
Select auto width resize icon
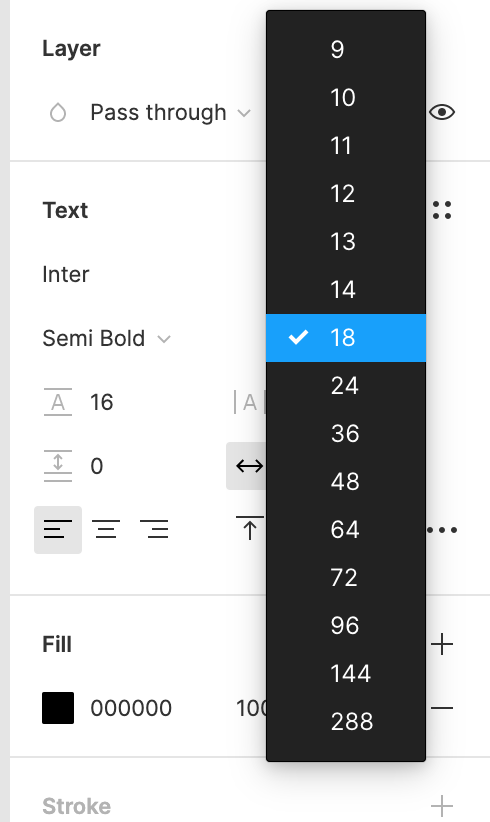pyautogui.click(x=246, y=466)
